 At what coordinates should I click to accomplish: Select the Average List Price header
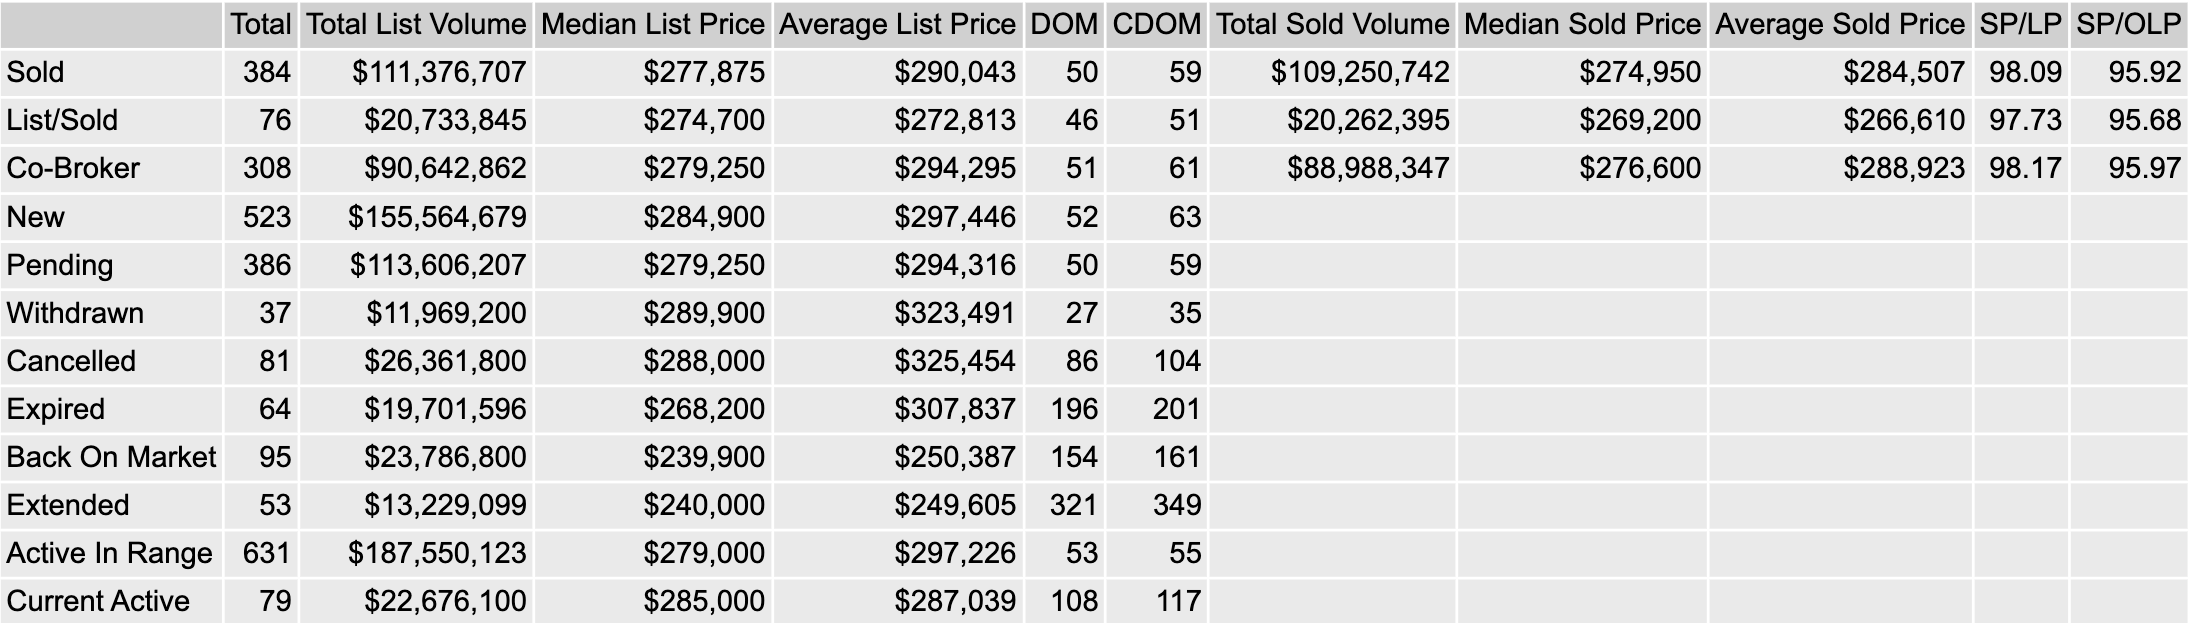coord(897,24)
